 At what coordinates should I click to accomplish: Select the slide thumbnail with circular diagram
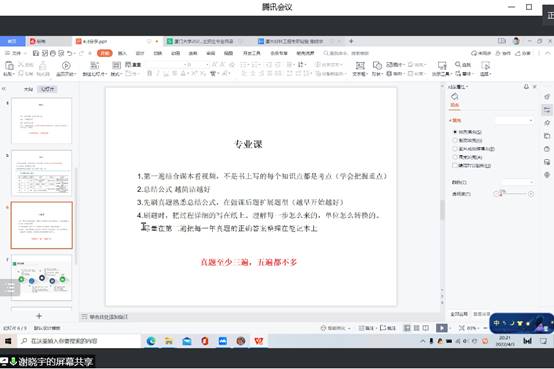point(42,277)
